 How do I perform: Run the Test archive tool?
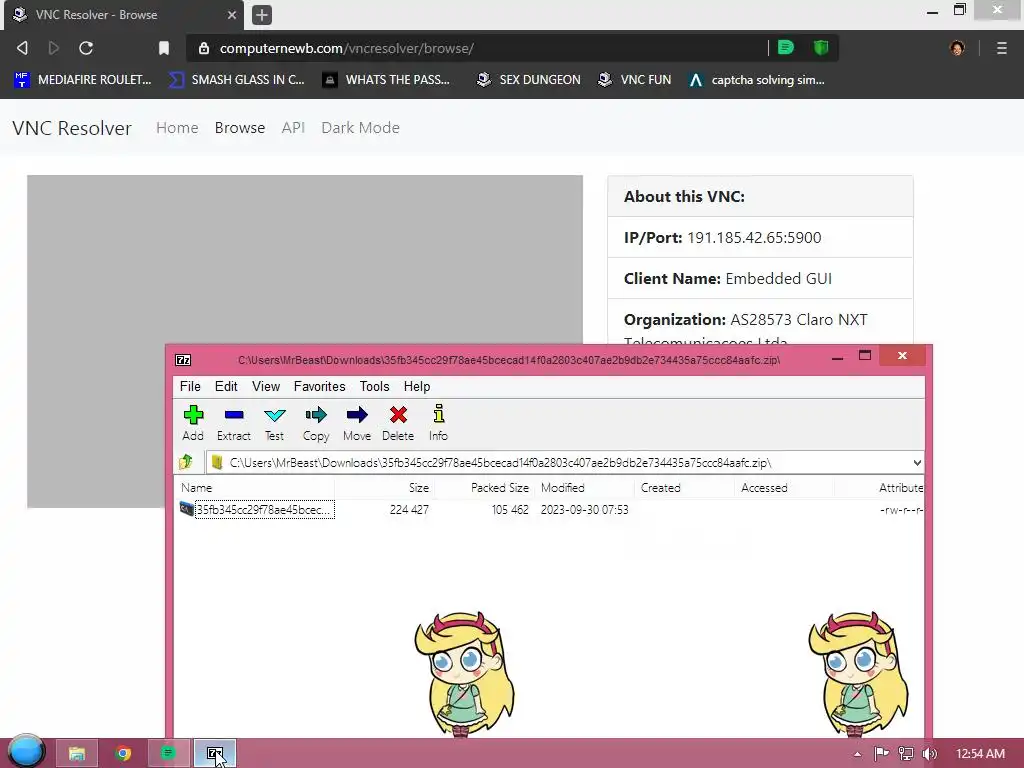tap(274, 423)
